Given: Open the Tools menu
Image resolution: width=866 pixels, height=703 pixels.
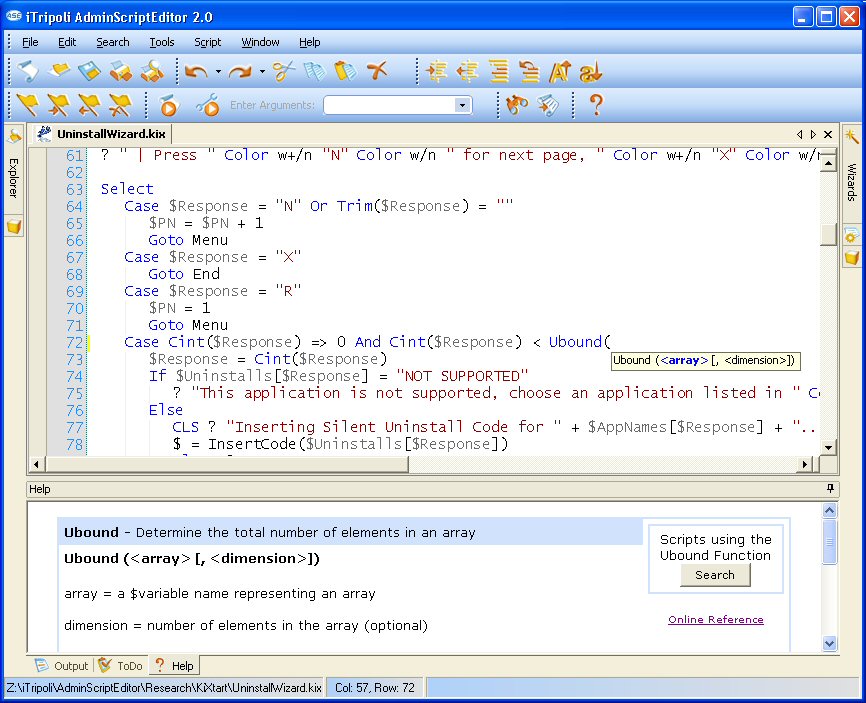Looking at the screenshot, I should coord(162,42).
